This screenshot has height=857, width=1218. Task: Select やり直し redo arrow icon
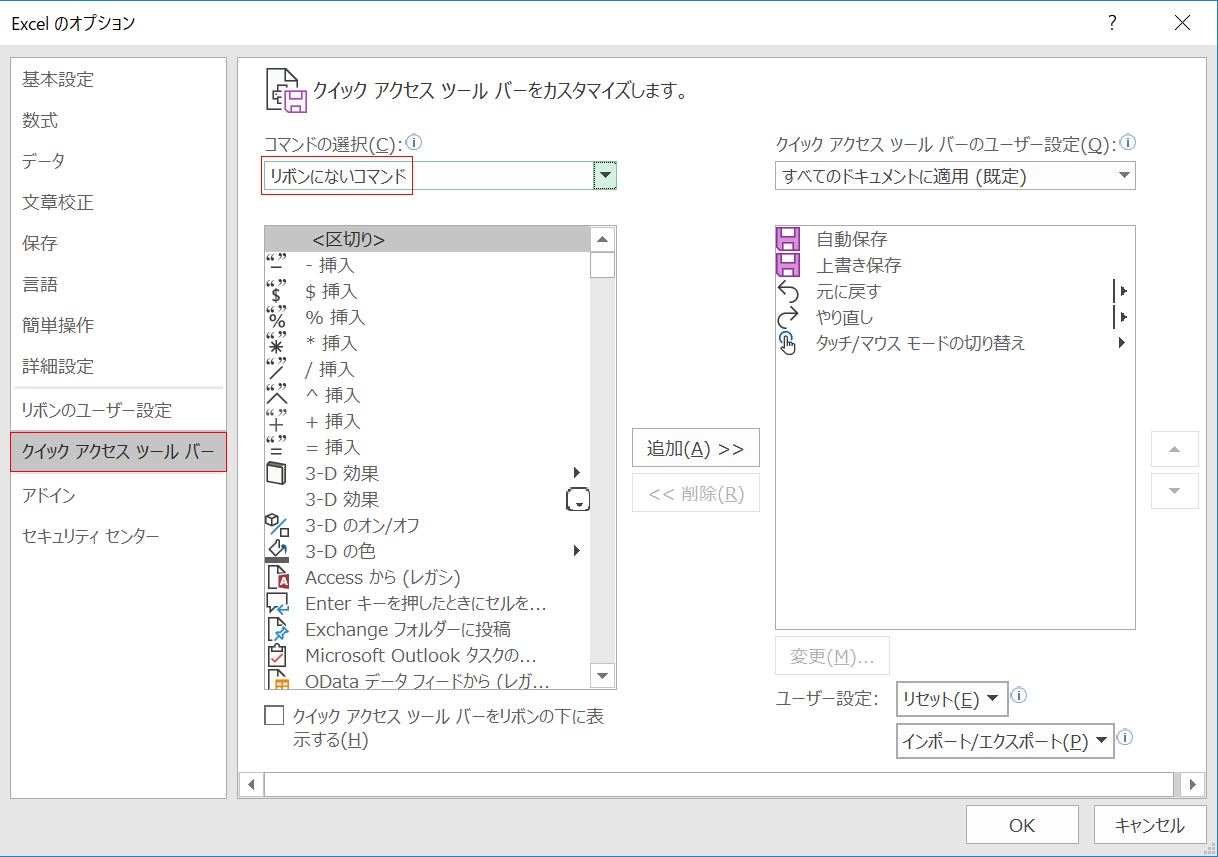coord(788,317)
